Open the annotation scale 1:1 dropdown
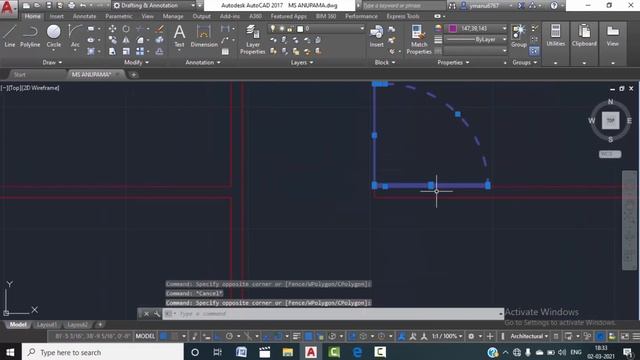Viewport: 640px width, 360px height. 447,336
